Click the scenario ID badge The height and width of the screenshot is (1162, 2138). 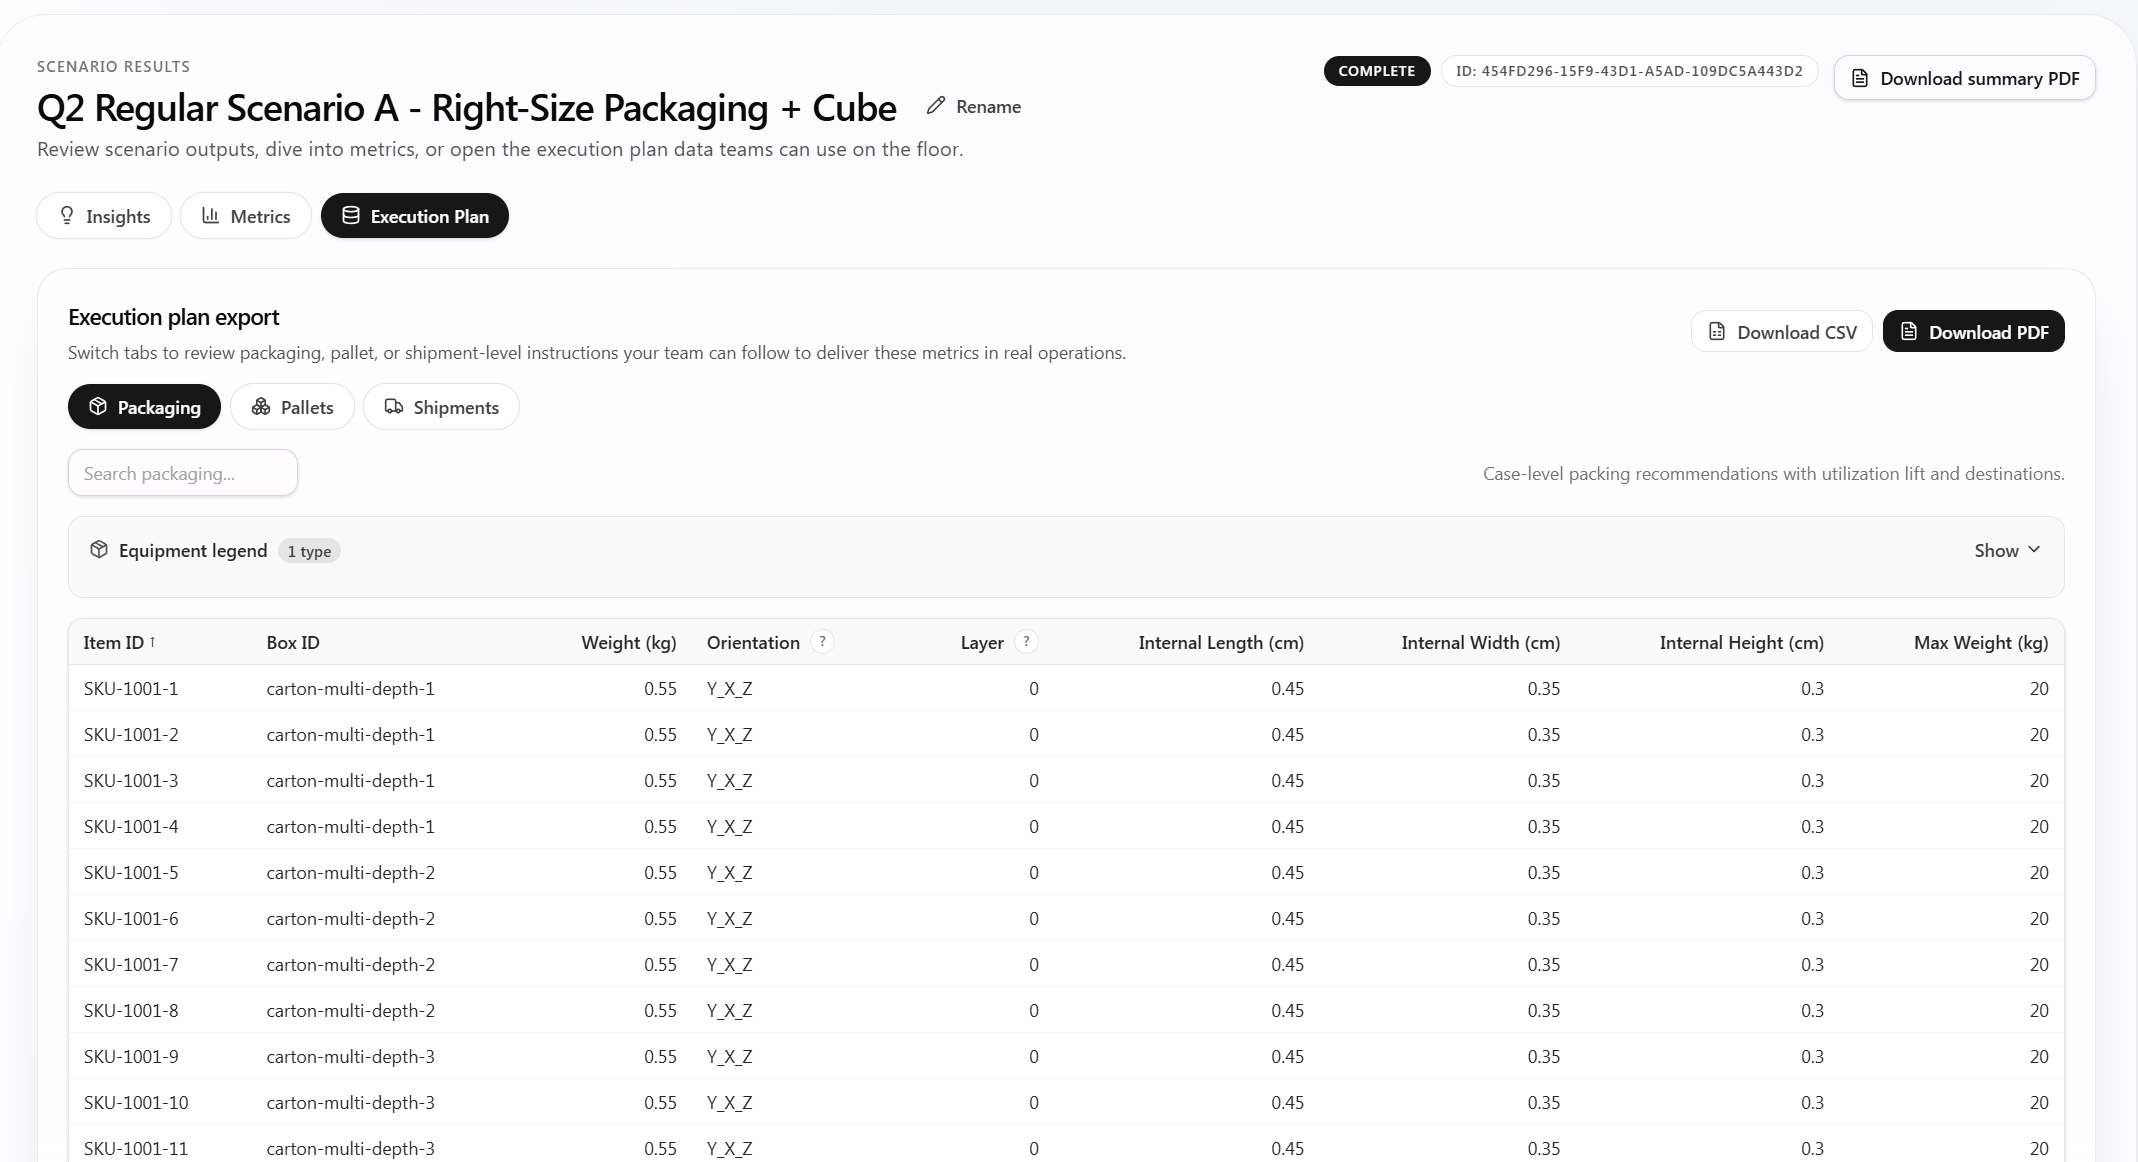(1628, 70)
